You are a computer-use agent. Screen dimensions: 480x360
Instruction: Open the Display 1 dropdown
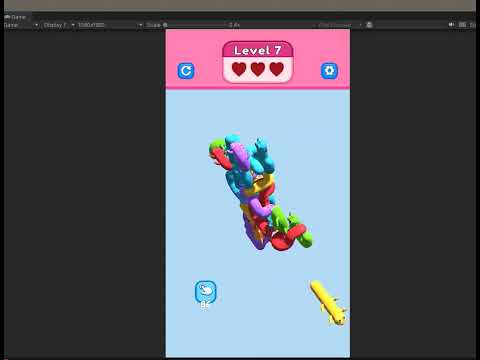(x=59, y=25)
